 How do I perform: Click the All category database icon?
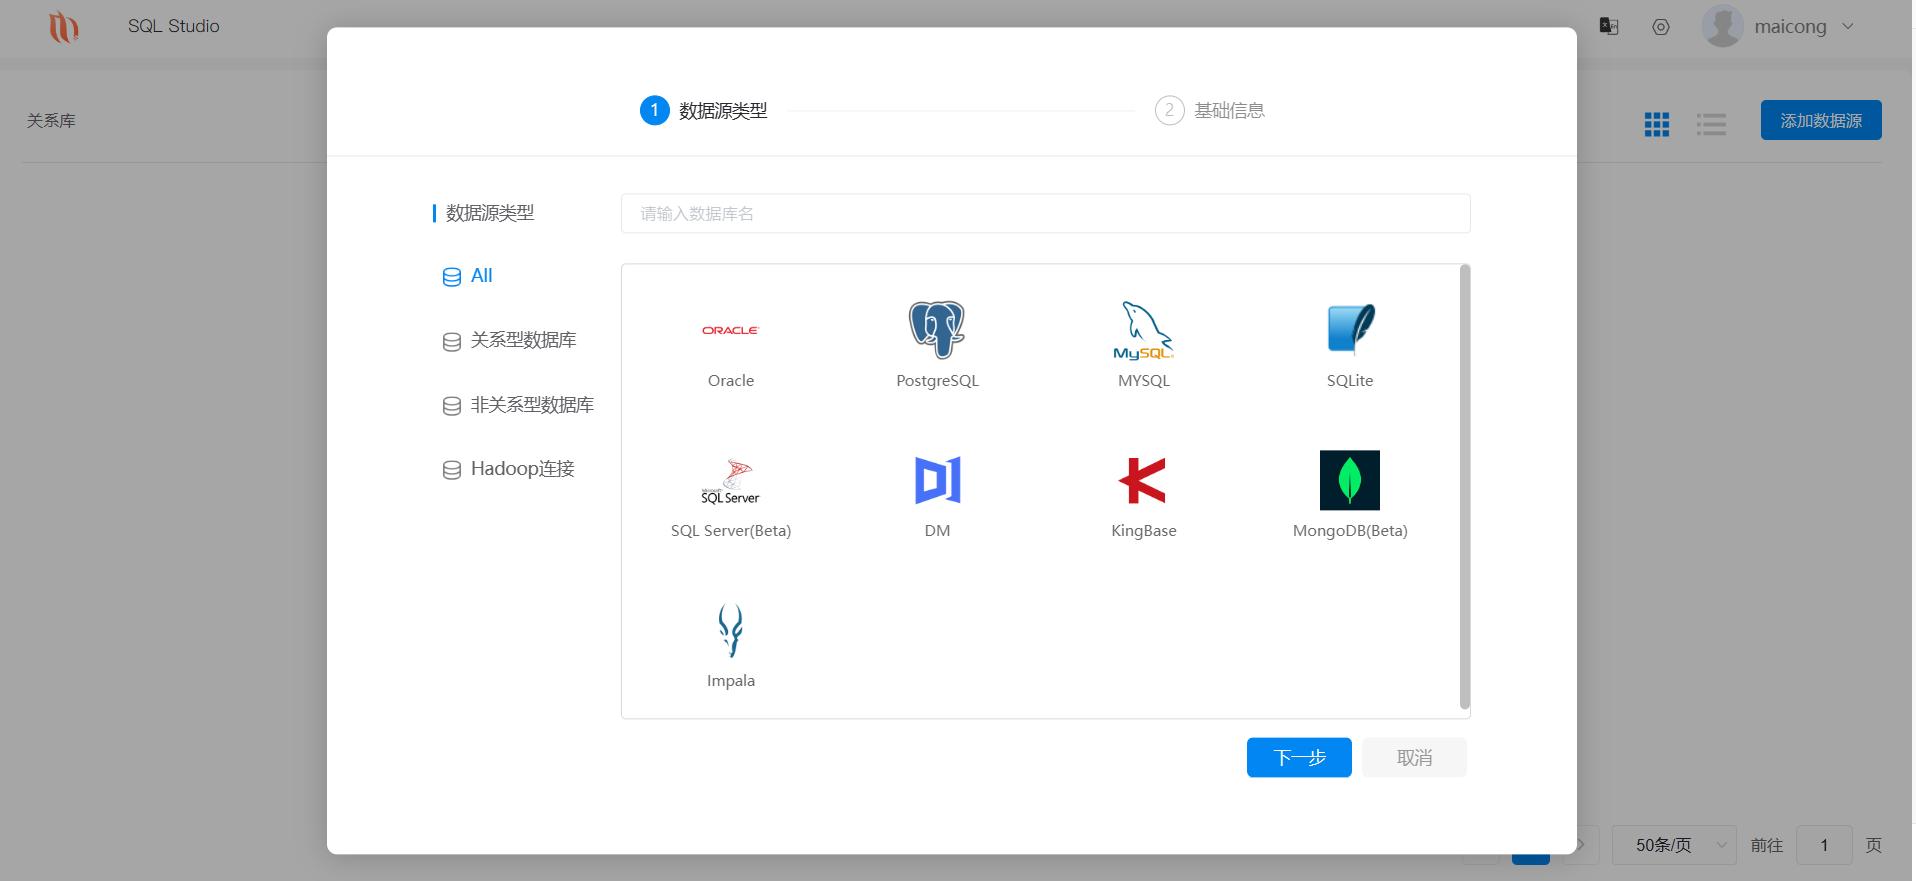452,277
